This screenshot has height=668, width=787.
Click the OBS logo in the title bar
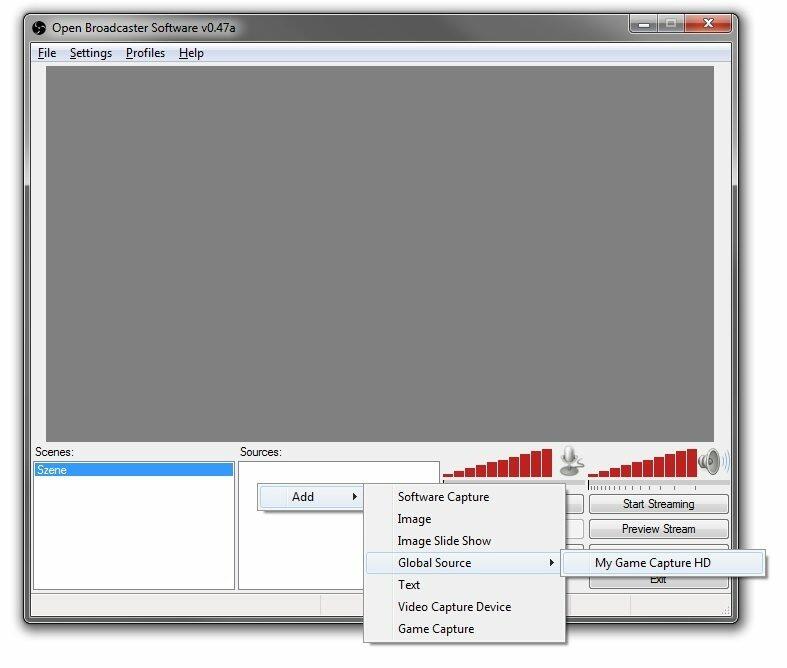pos(39,28)
